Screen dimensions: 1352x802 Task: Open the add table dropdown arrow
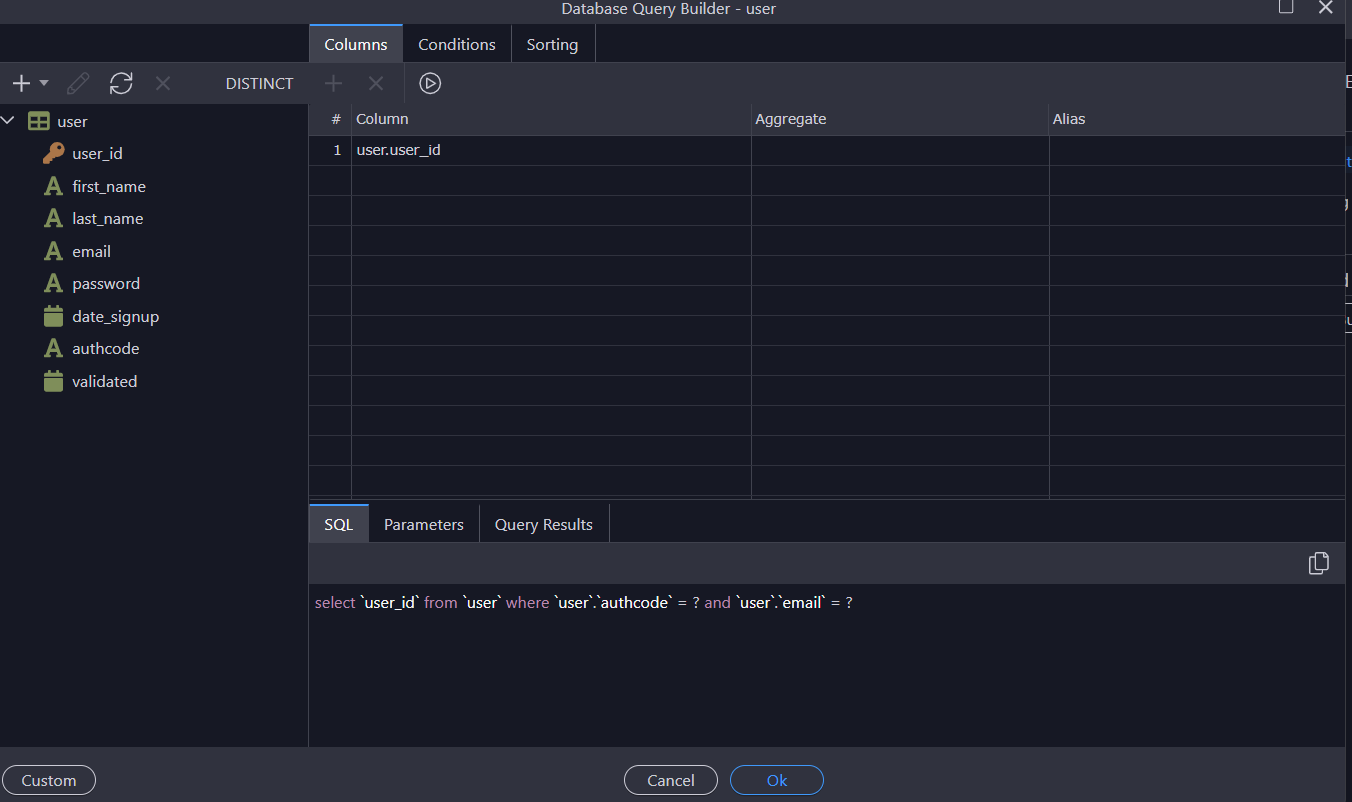(44, 84)
